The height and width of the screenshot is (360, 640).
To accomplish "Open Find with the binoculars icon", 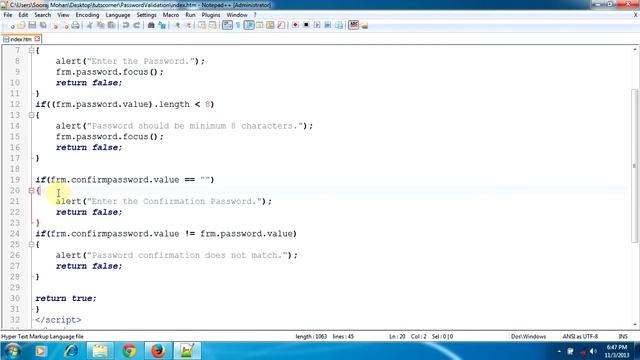I will tap(151, 25).
